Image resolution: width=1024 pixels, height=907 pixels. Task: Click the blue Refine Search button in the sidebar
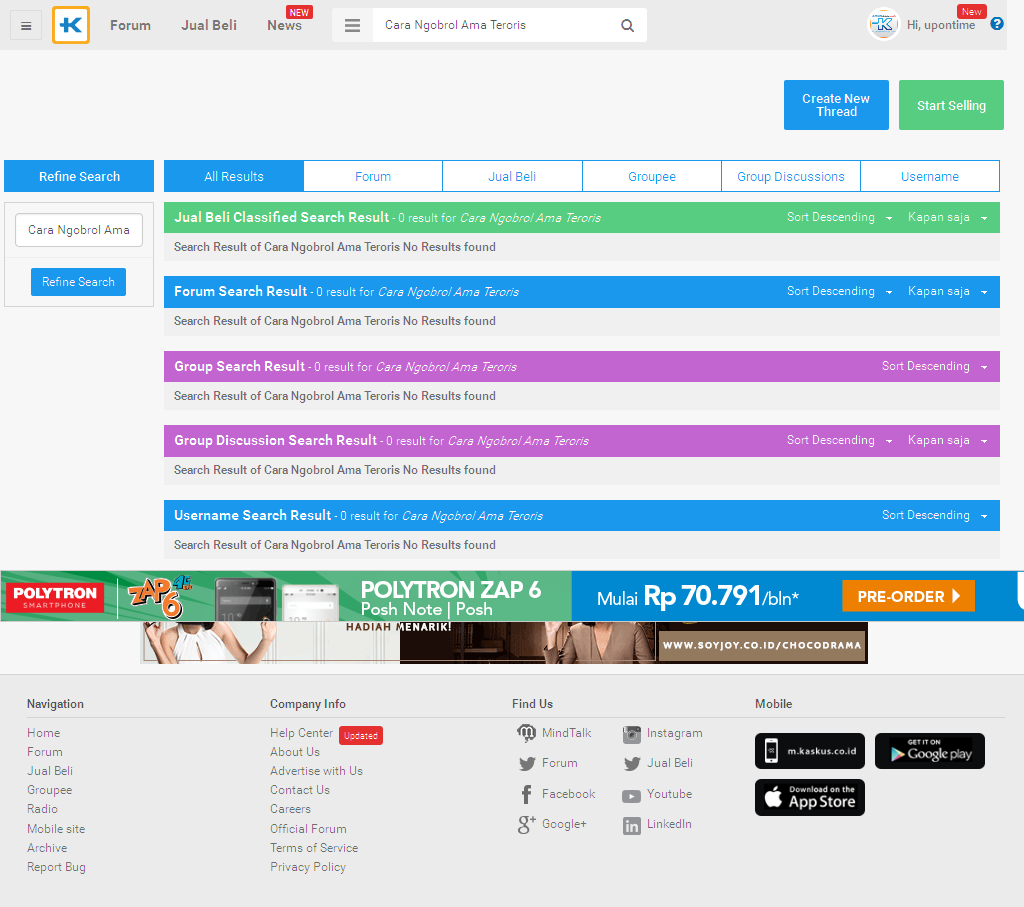click(78, 282)
